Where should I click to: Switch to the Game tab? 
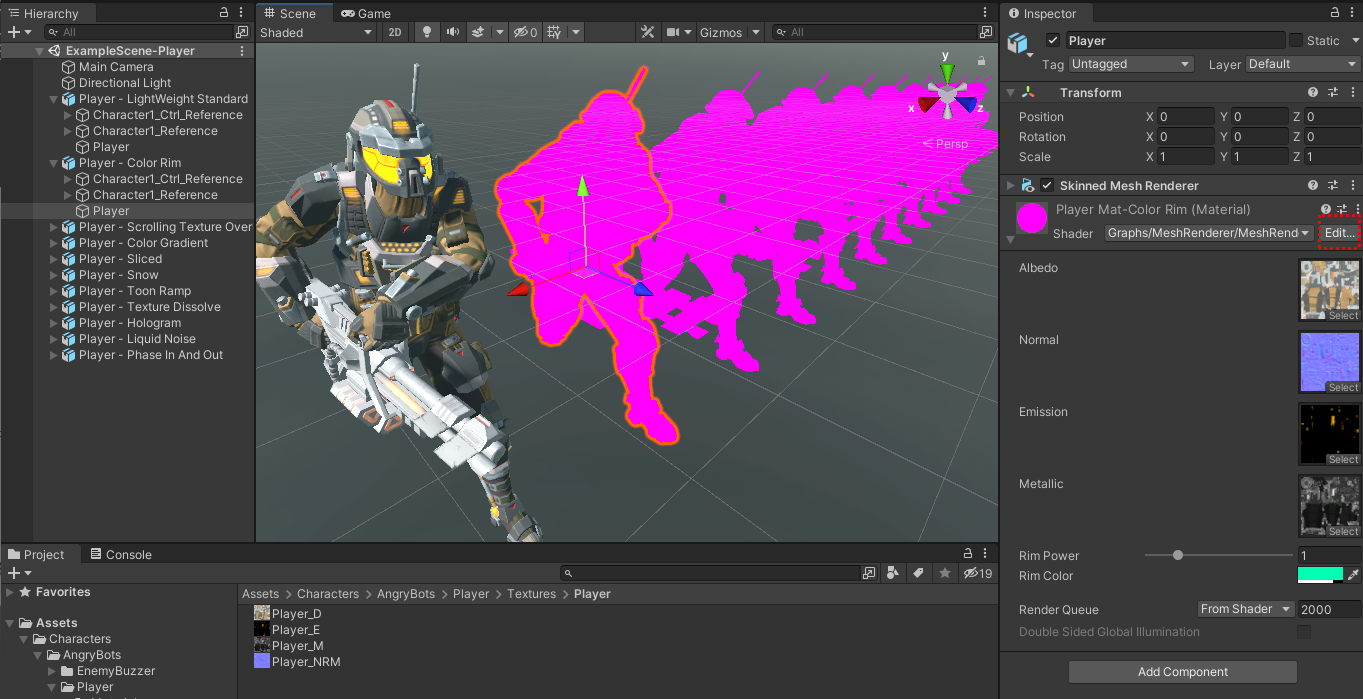pos(365,13)
